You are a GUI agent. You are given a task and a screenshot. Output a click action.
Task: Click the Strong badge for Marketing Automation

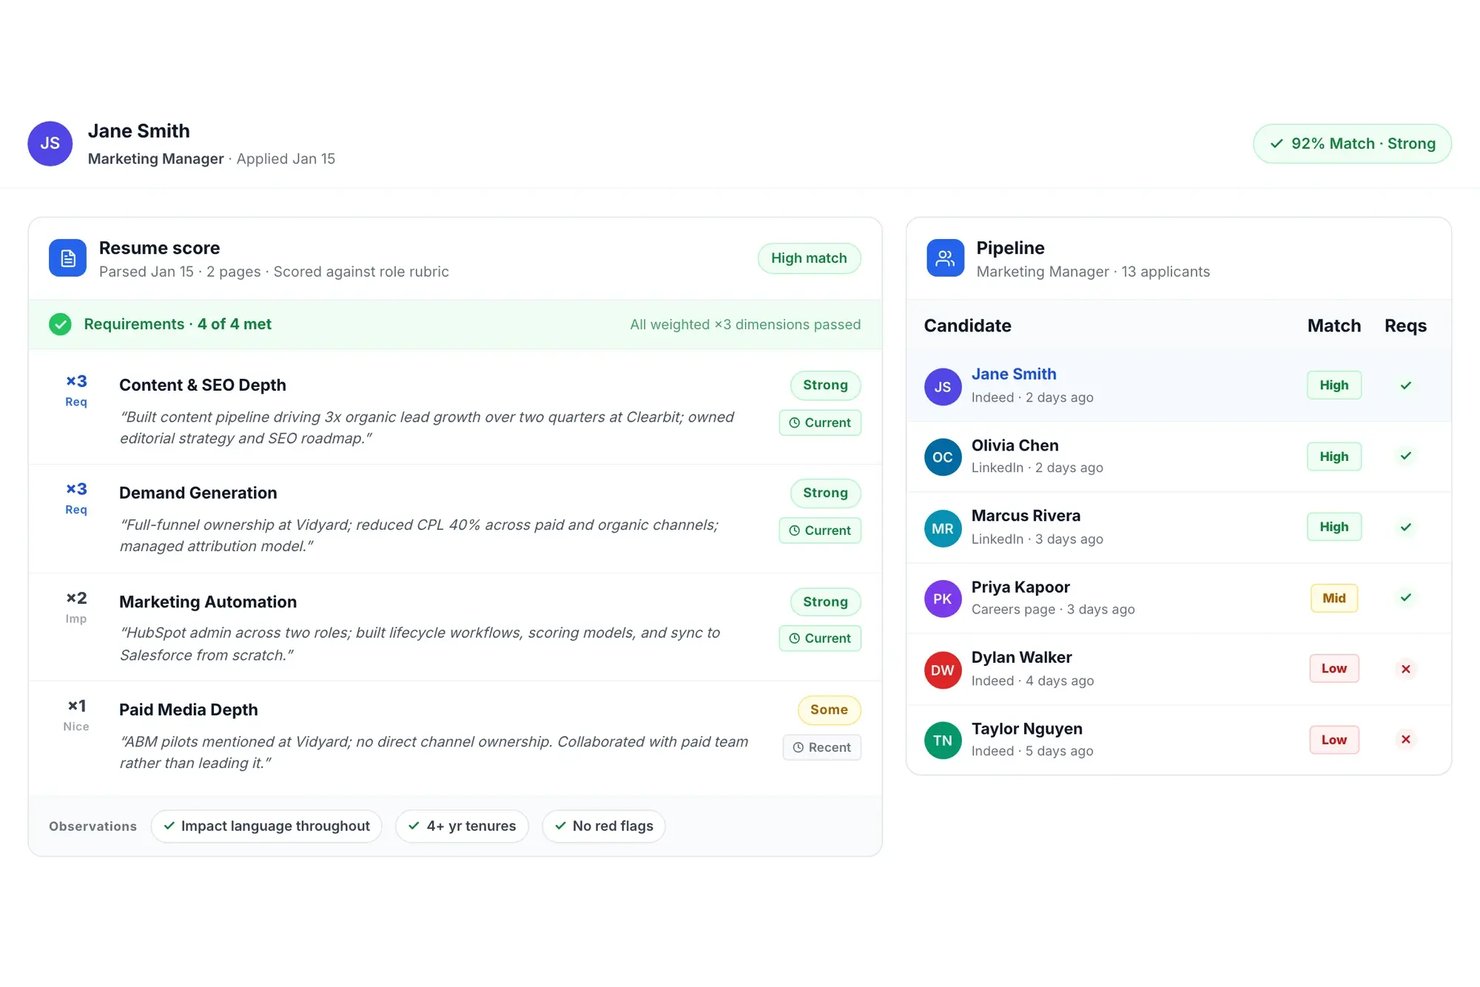coord(825,602)
